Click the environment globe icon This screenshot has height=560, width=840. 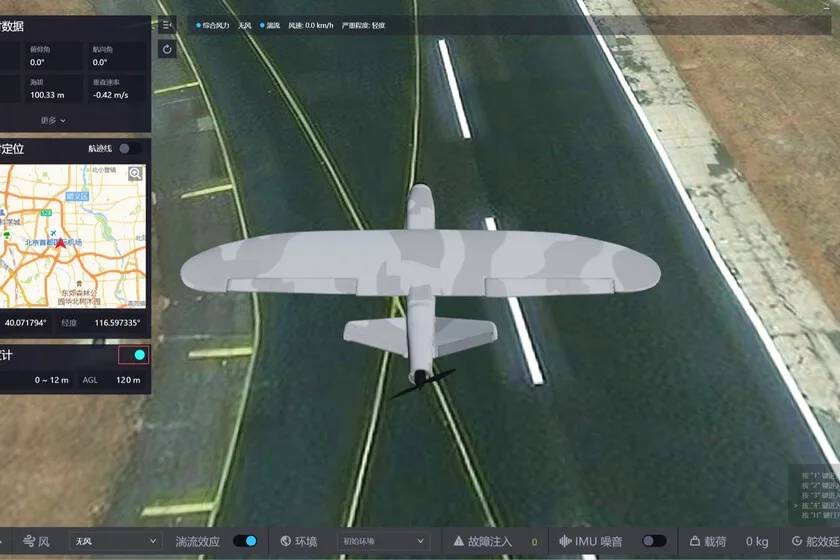point(285,541)
